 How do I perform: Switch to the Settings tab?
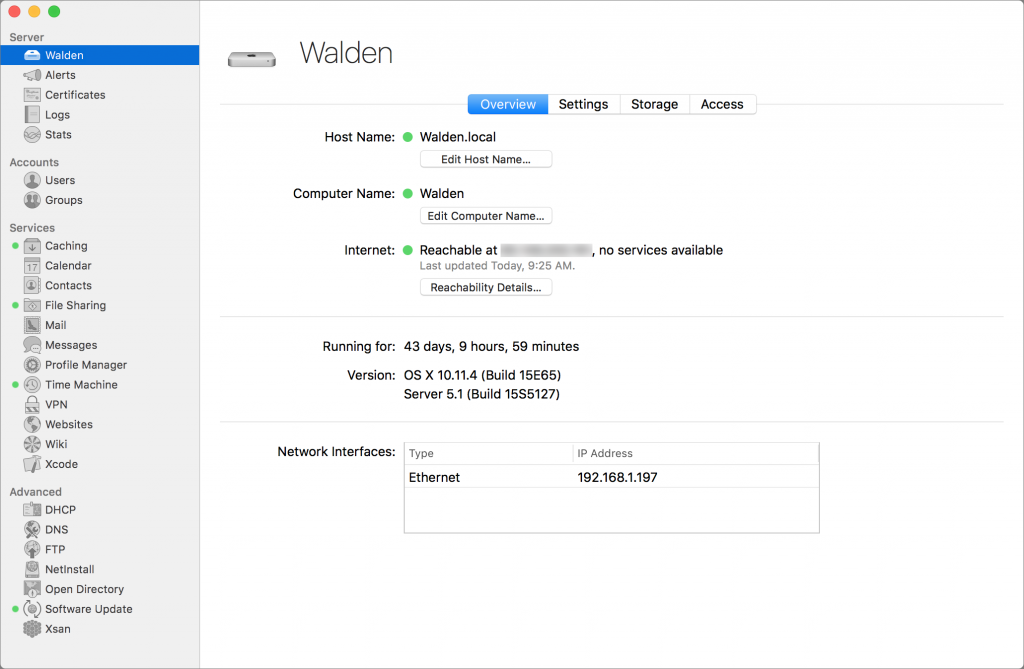coord(583,104)
